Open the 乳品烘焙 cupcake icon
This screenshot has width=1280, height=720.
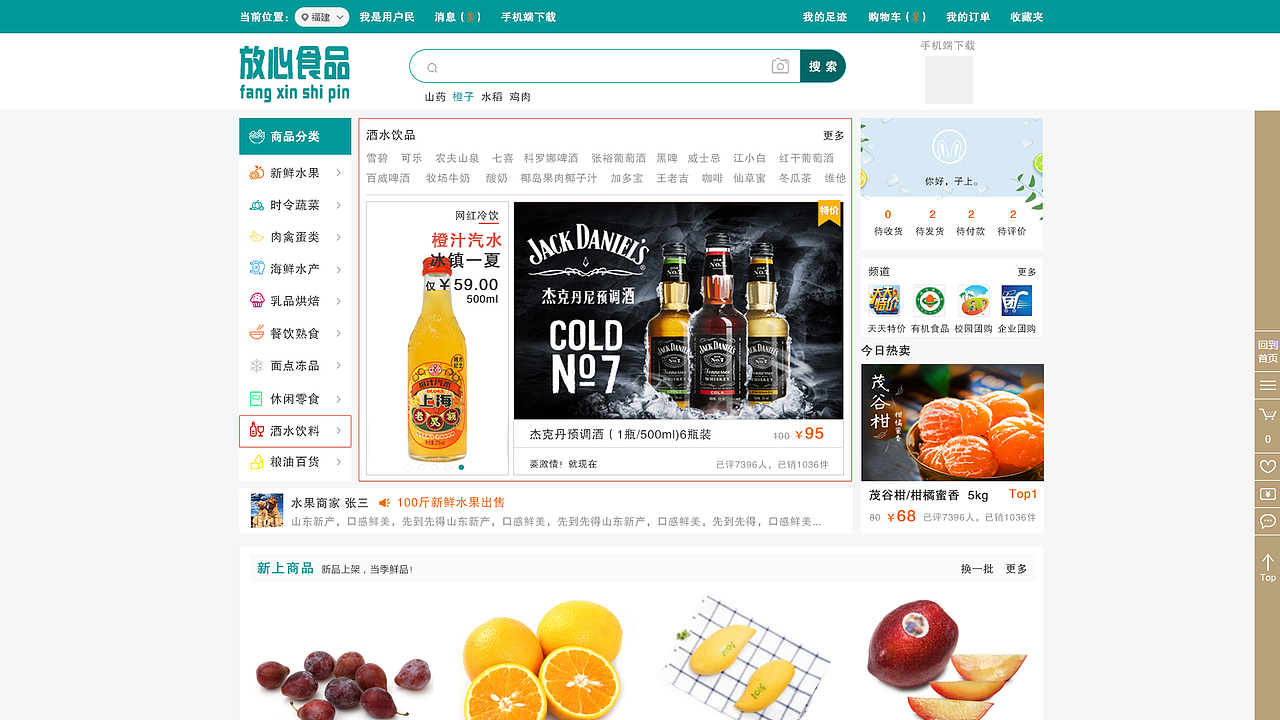tap(256, 301)
